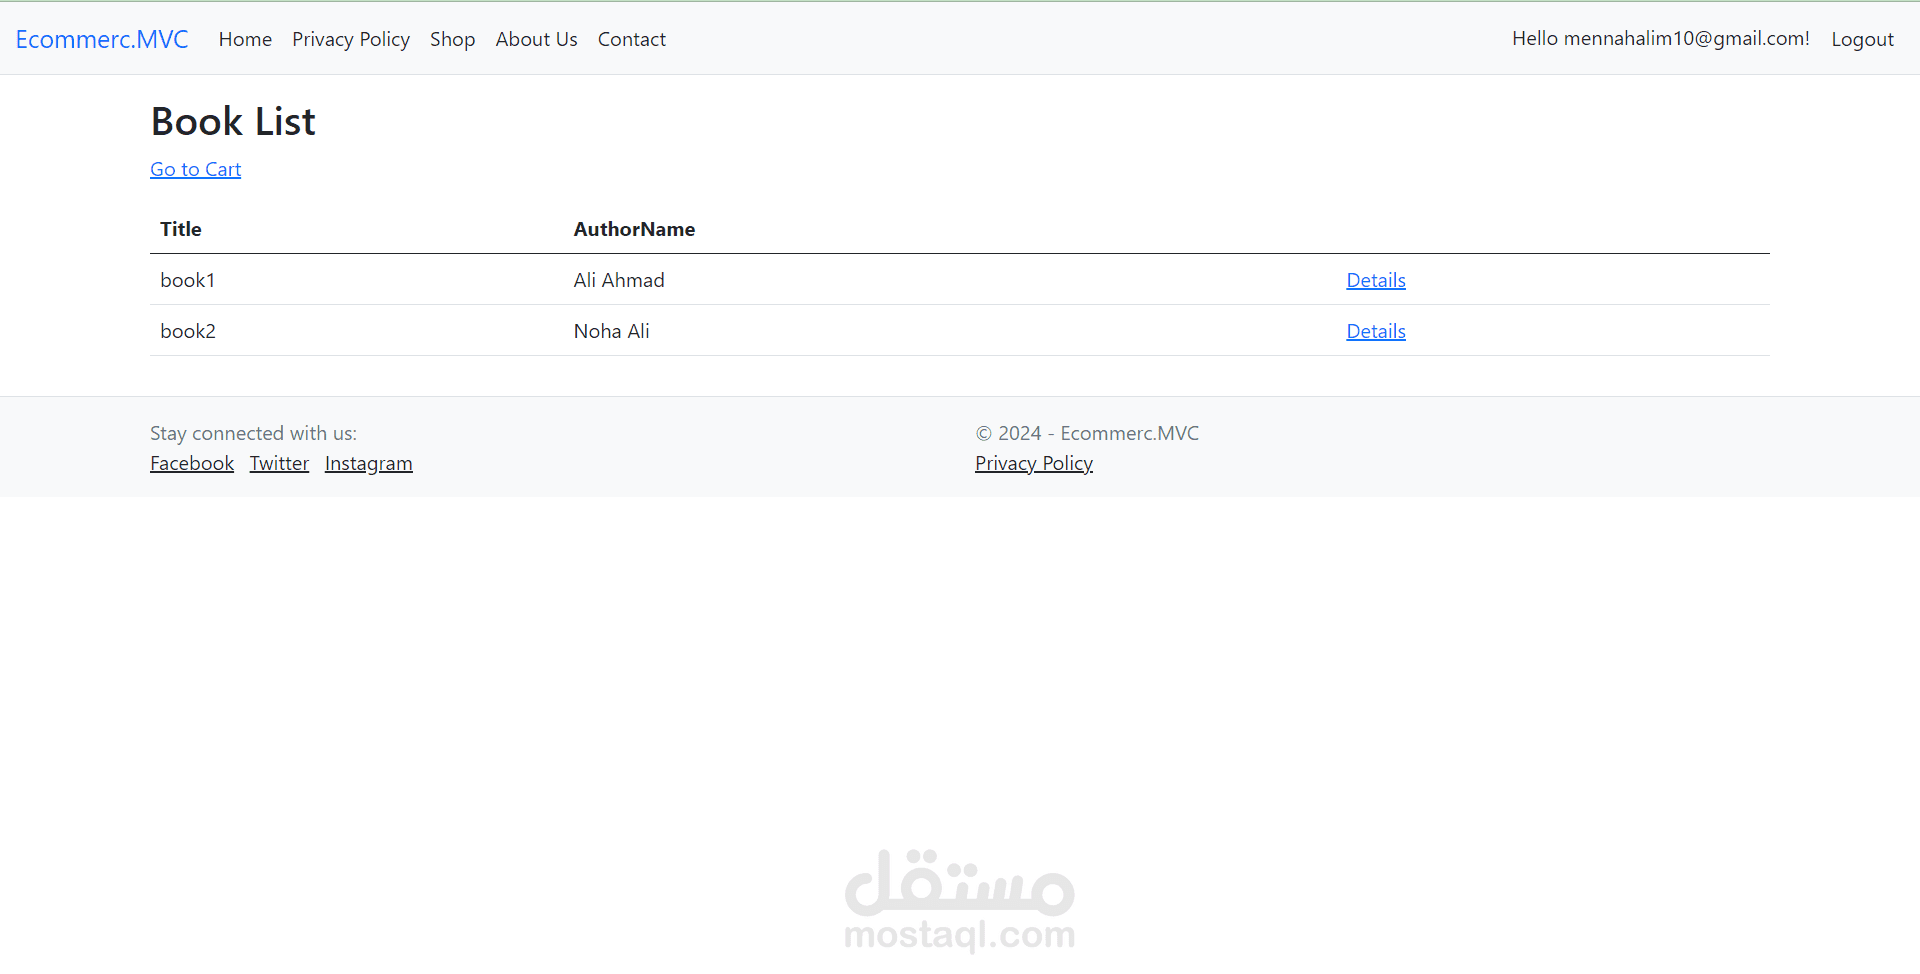Navigate to the Contact page
Image resolution: width=1920 pixels, height=974 pixels.
tap(632, 39)
